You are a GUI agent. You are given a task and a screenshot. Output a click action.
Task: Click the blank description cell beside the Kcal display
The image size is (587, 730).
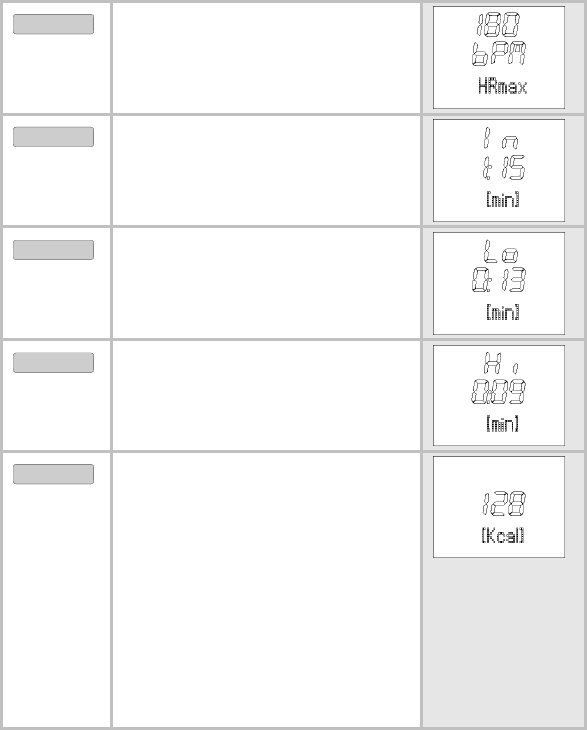pyautogui.click(x=266, y=589)
